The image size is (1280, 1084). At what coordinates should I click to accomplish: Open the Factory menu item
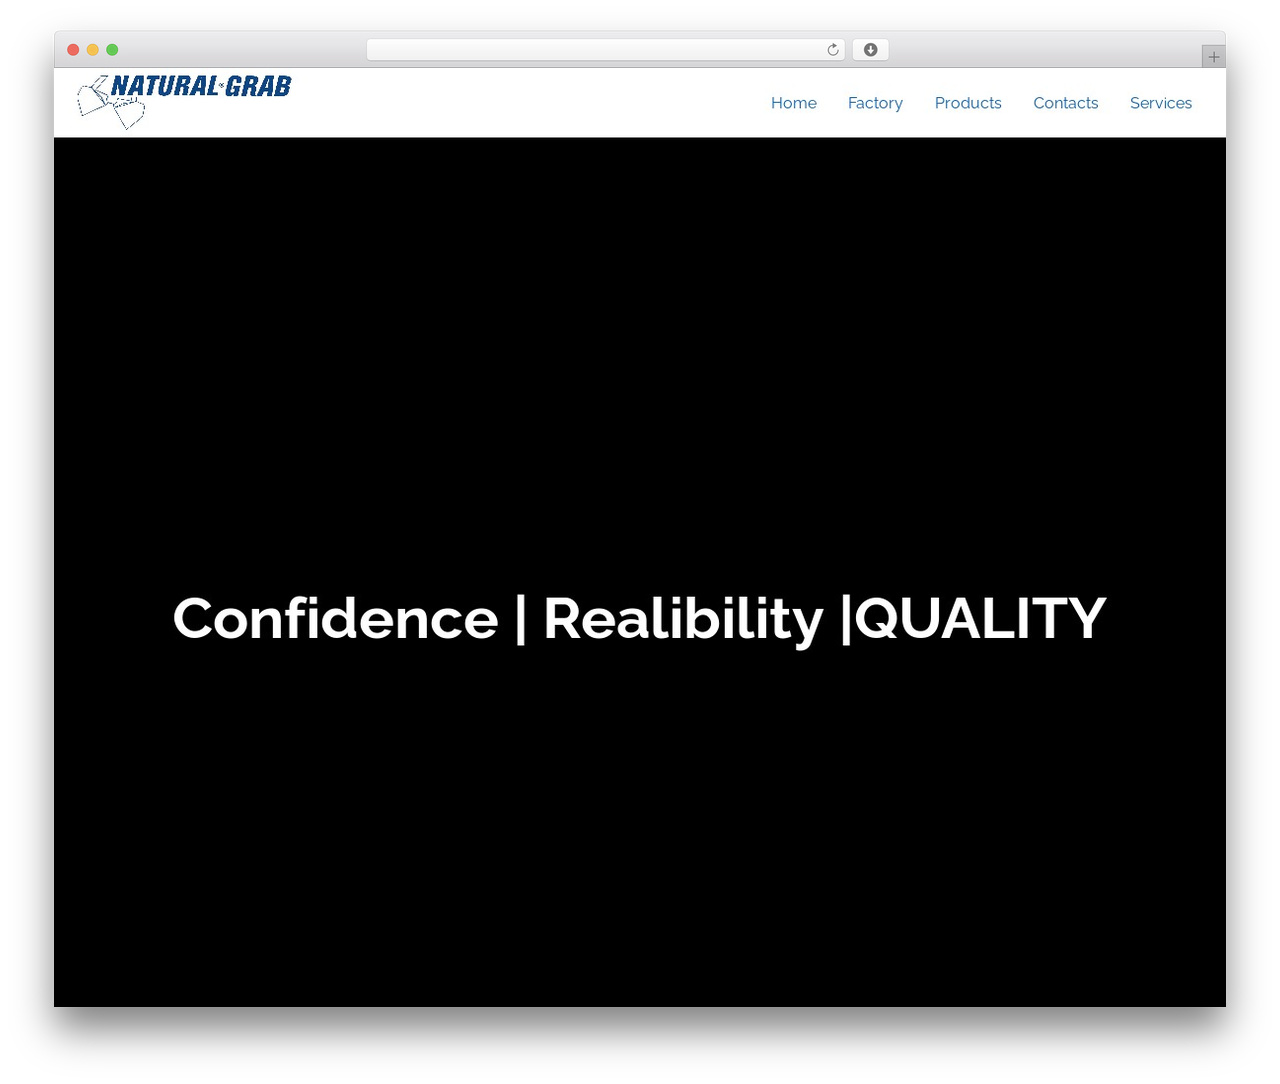875,103
